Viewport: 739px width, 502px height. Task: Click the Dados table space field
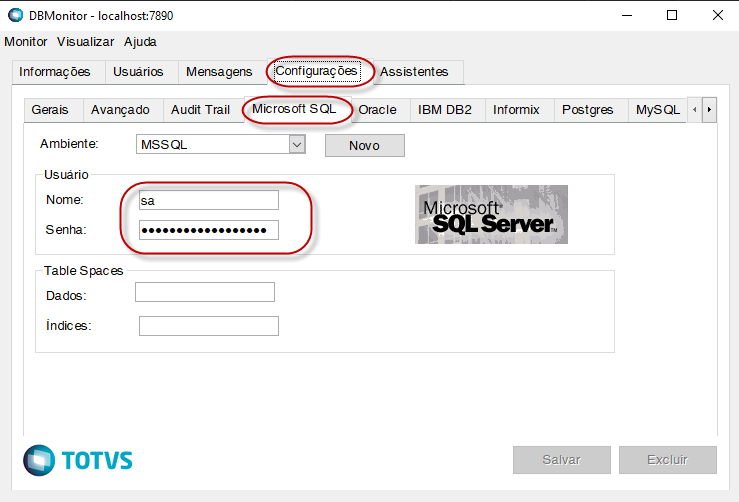pos(205,292)
